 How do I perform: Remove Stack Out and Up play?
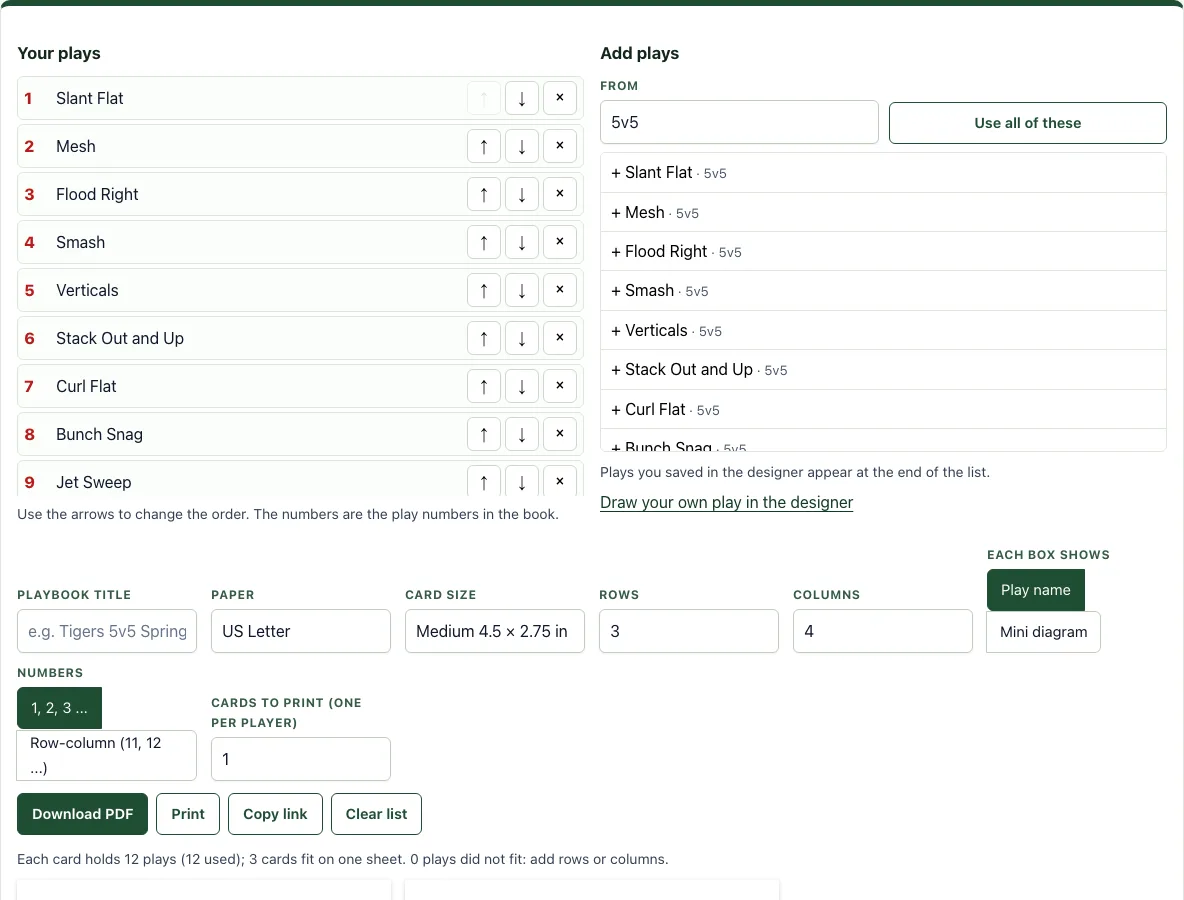click(560, 338)
